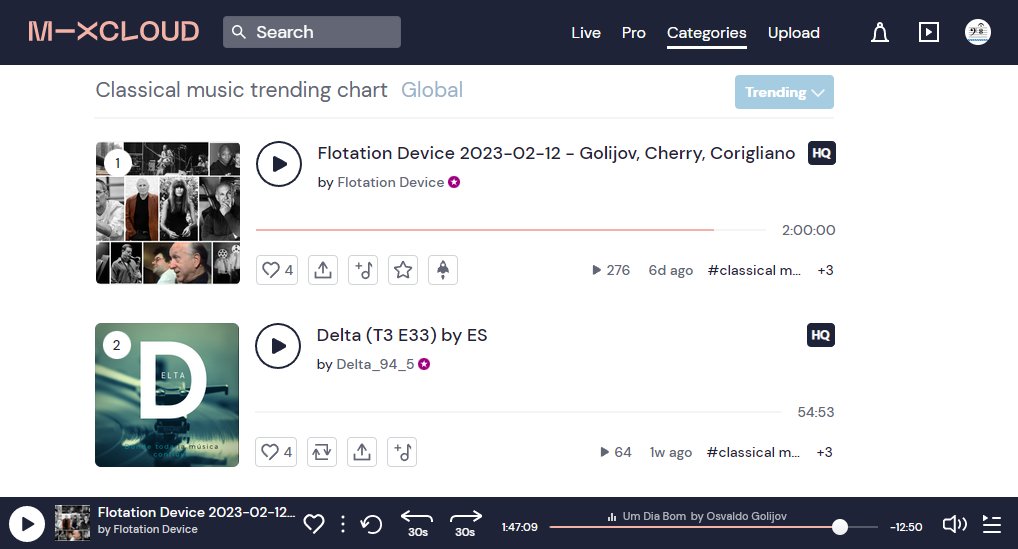Click 'by Flotation Device' in player bar
Viewport: 1018px width, 549px height.
[x=147, y=529]
